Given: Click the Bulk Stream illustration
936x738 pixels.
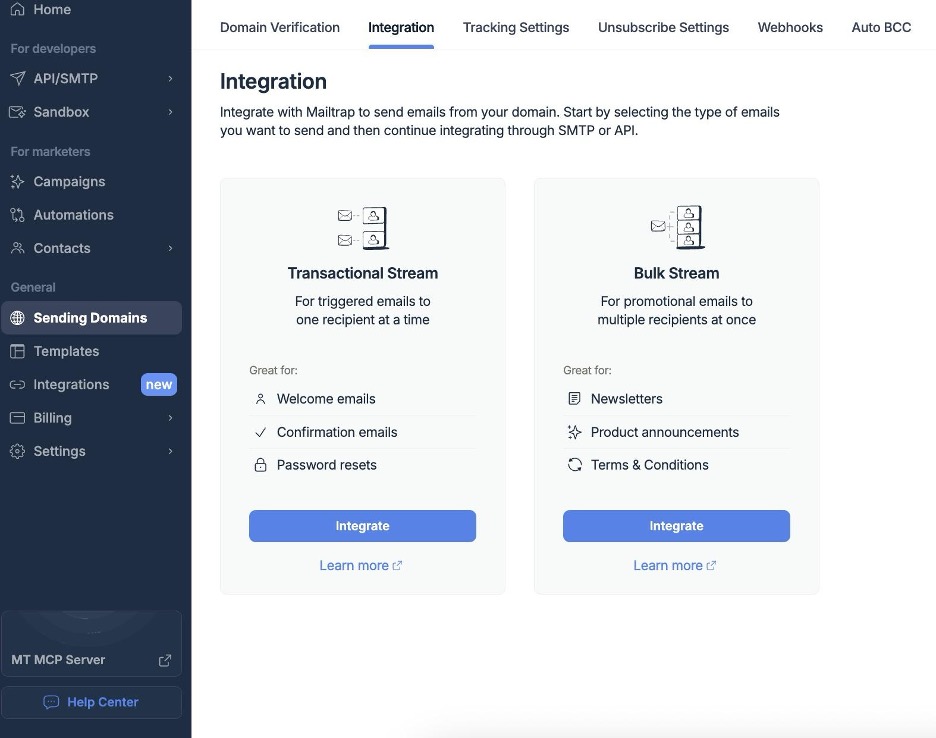Looking at the screenshot, I should (676, 228).
